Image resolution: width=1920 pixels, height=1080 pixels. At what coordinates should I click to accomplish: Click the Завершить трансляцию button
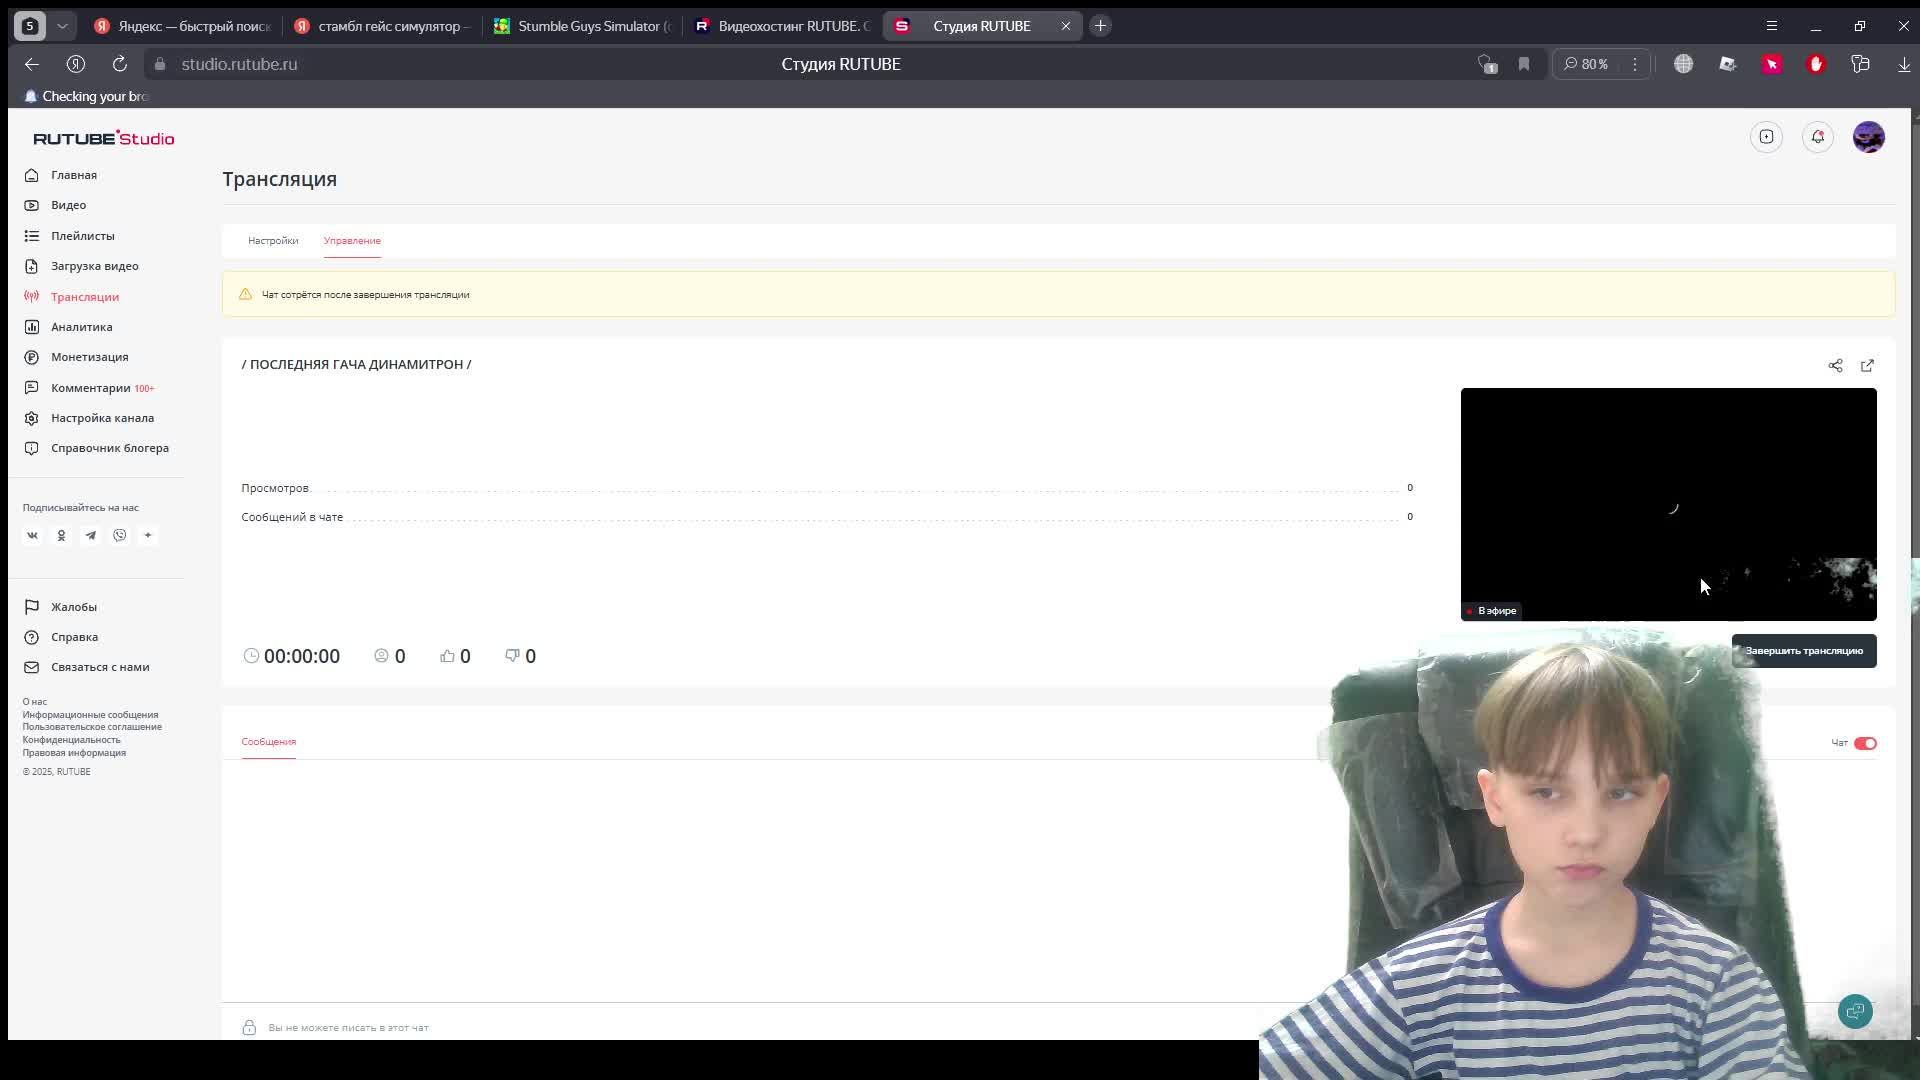(1804, 651)
